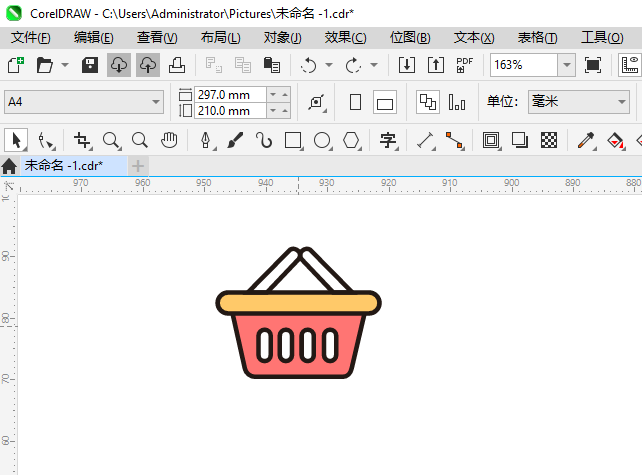Image resolution: width=642 pixels, height=475 pixels.
Task: Select the Pan hand tool
Action: coord(169,140)
